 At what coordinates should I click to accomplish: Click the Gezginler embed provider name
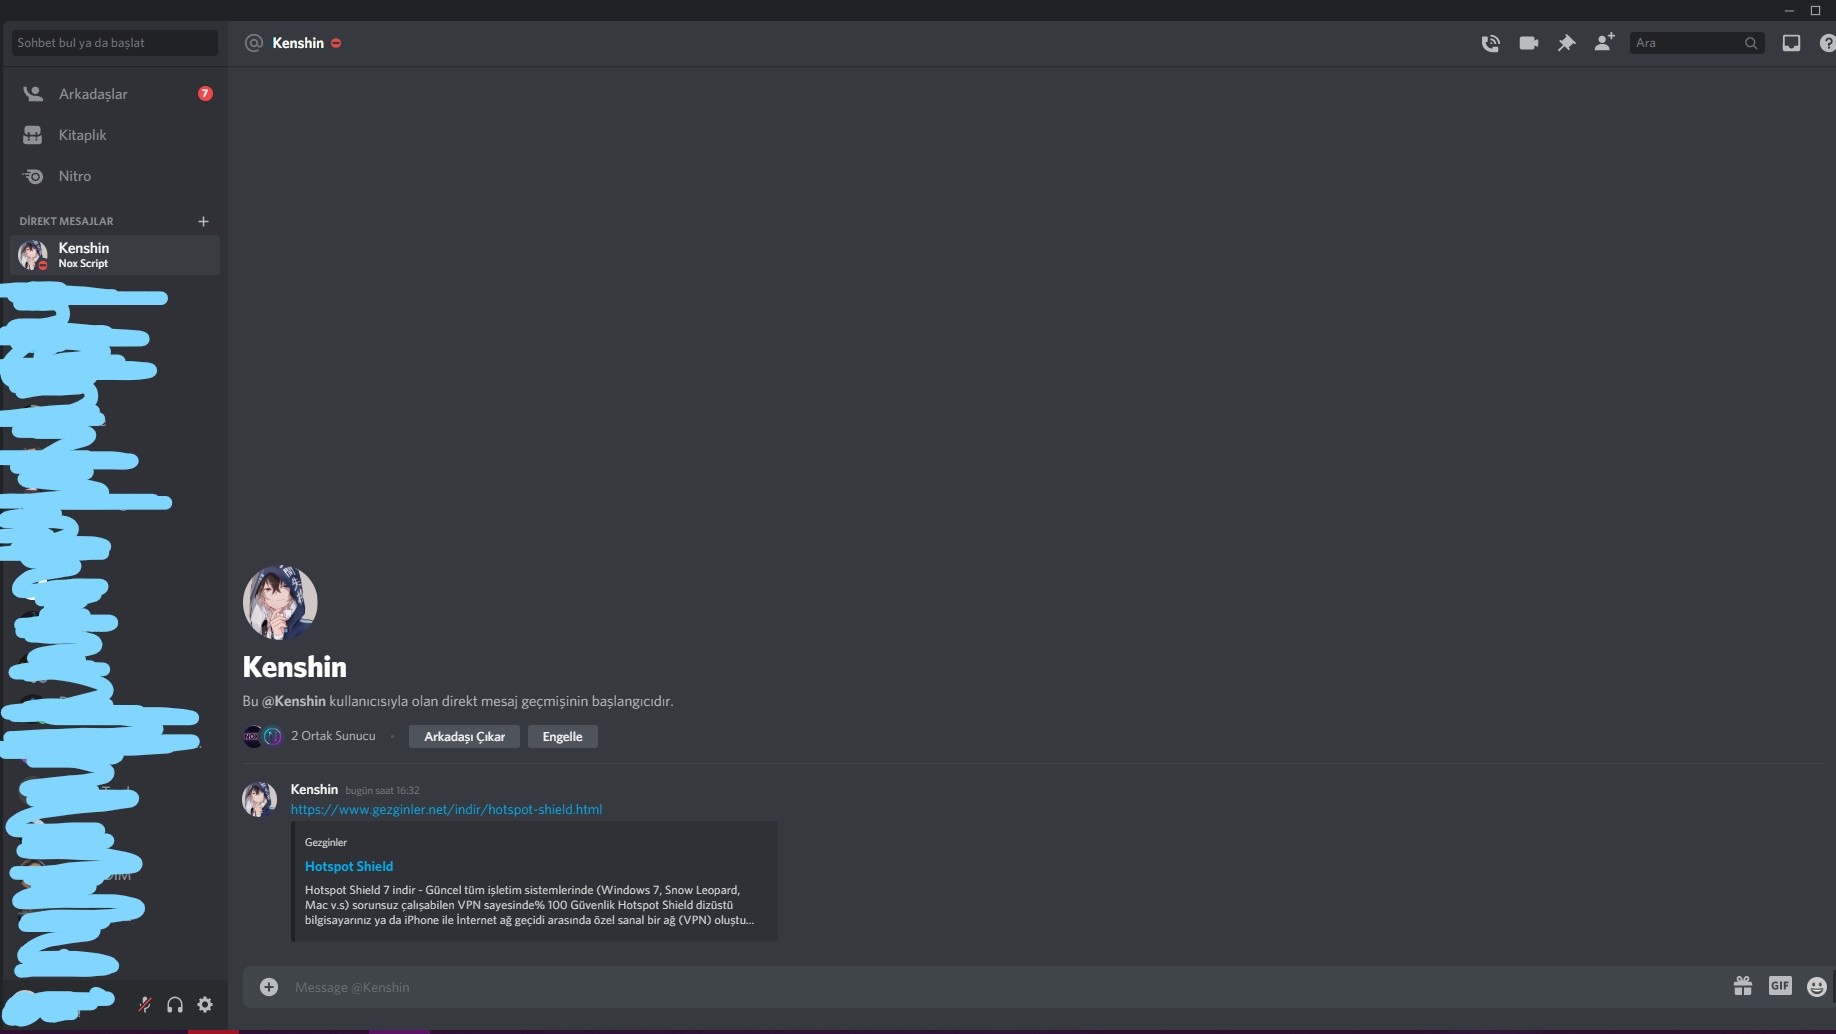pos(326,842)
